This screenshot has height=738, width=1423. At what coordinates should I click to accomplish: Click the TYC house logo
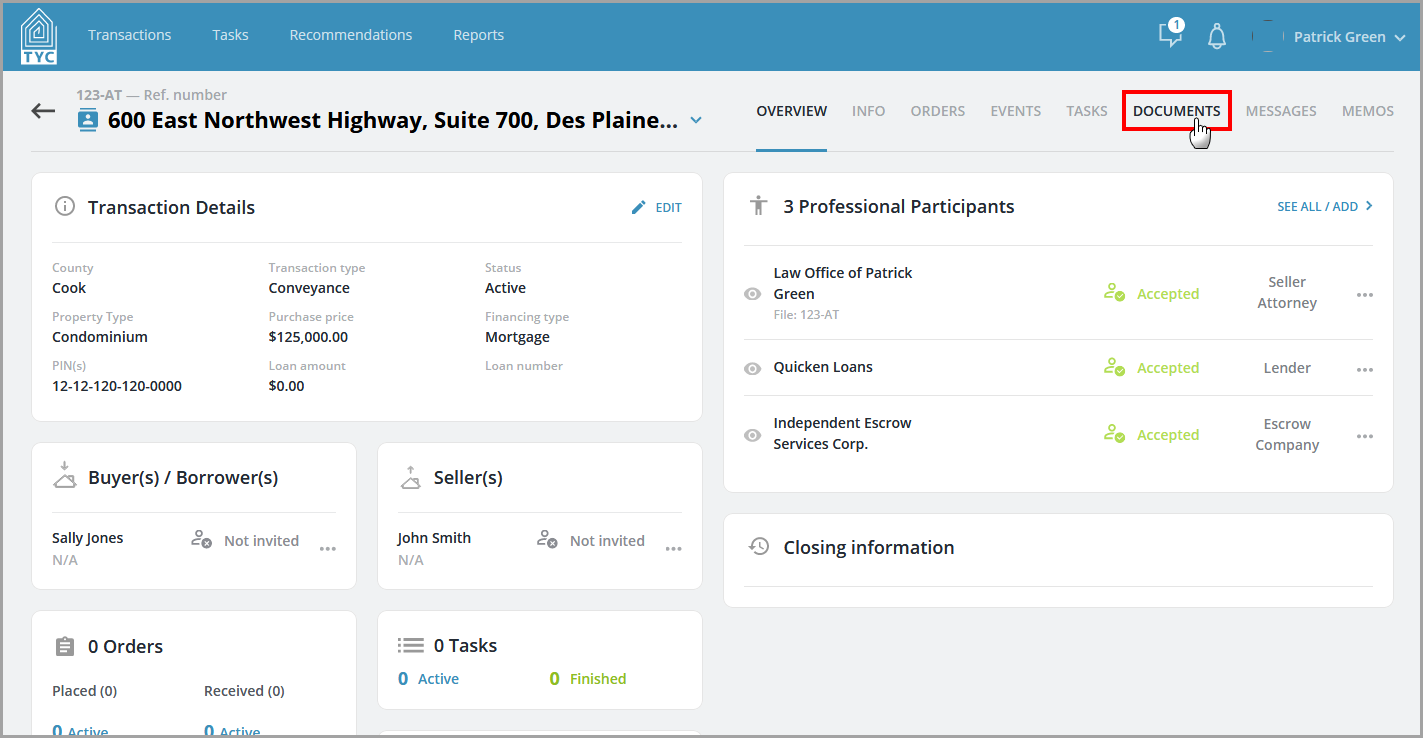pyautogui.click(x=38, y=36)
